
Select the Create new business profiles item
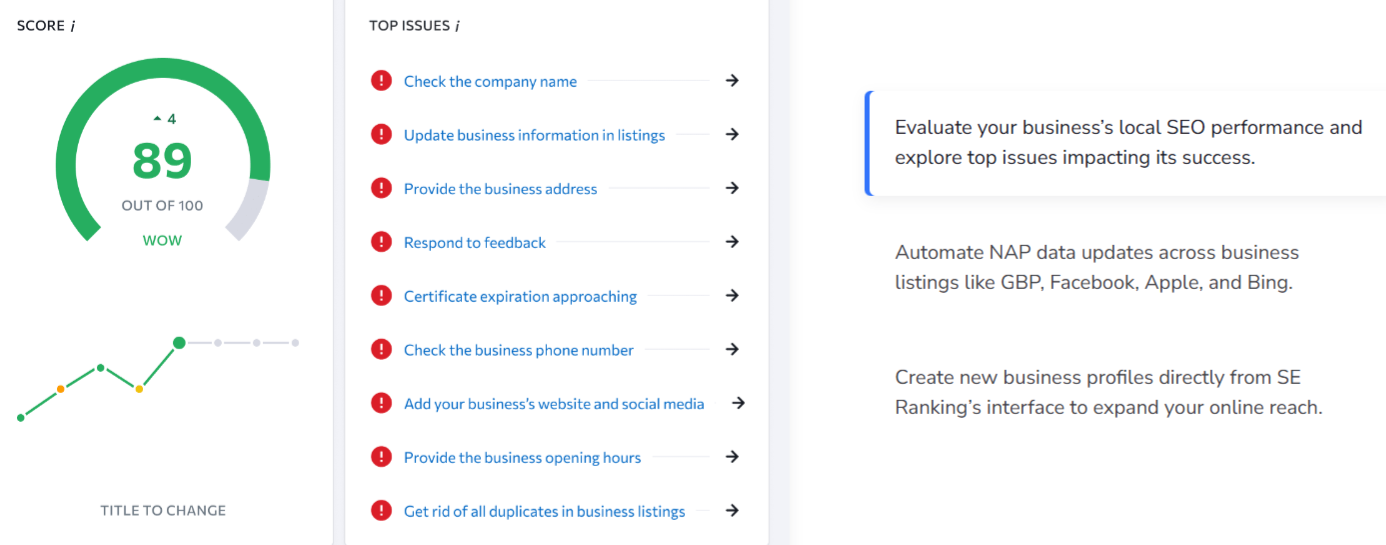tap(1109, 393)
